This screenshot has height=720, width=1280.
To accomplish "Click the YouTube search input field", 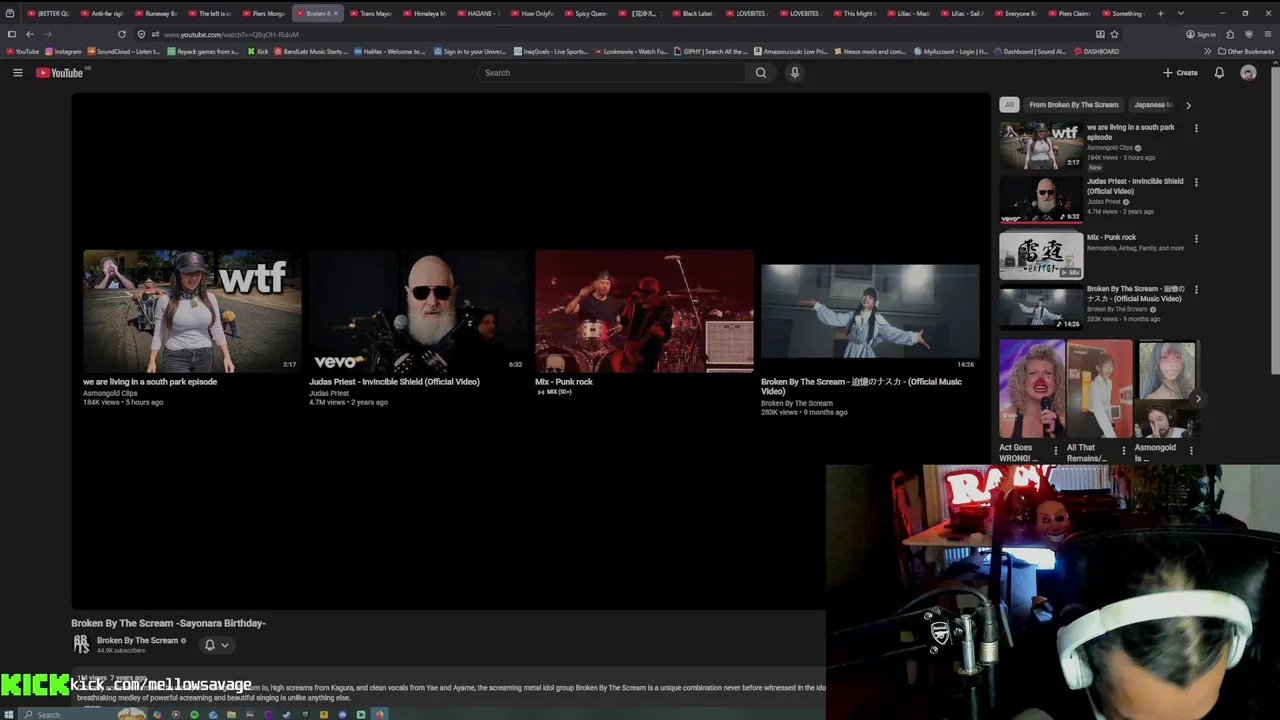I will click(610, 73).
